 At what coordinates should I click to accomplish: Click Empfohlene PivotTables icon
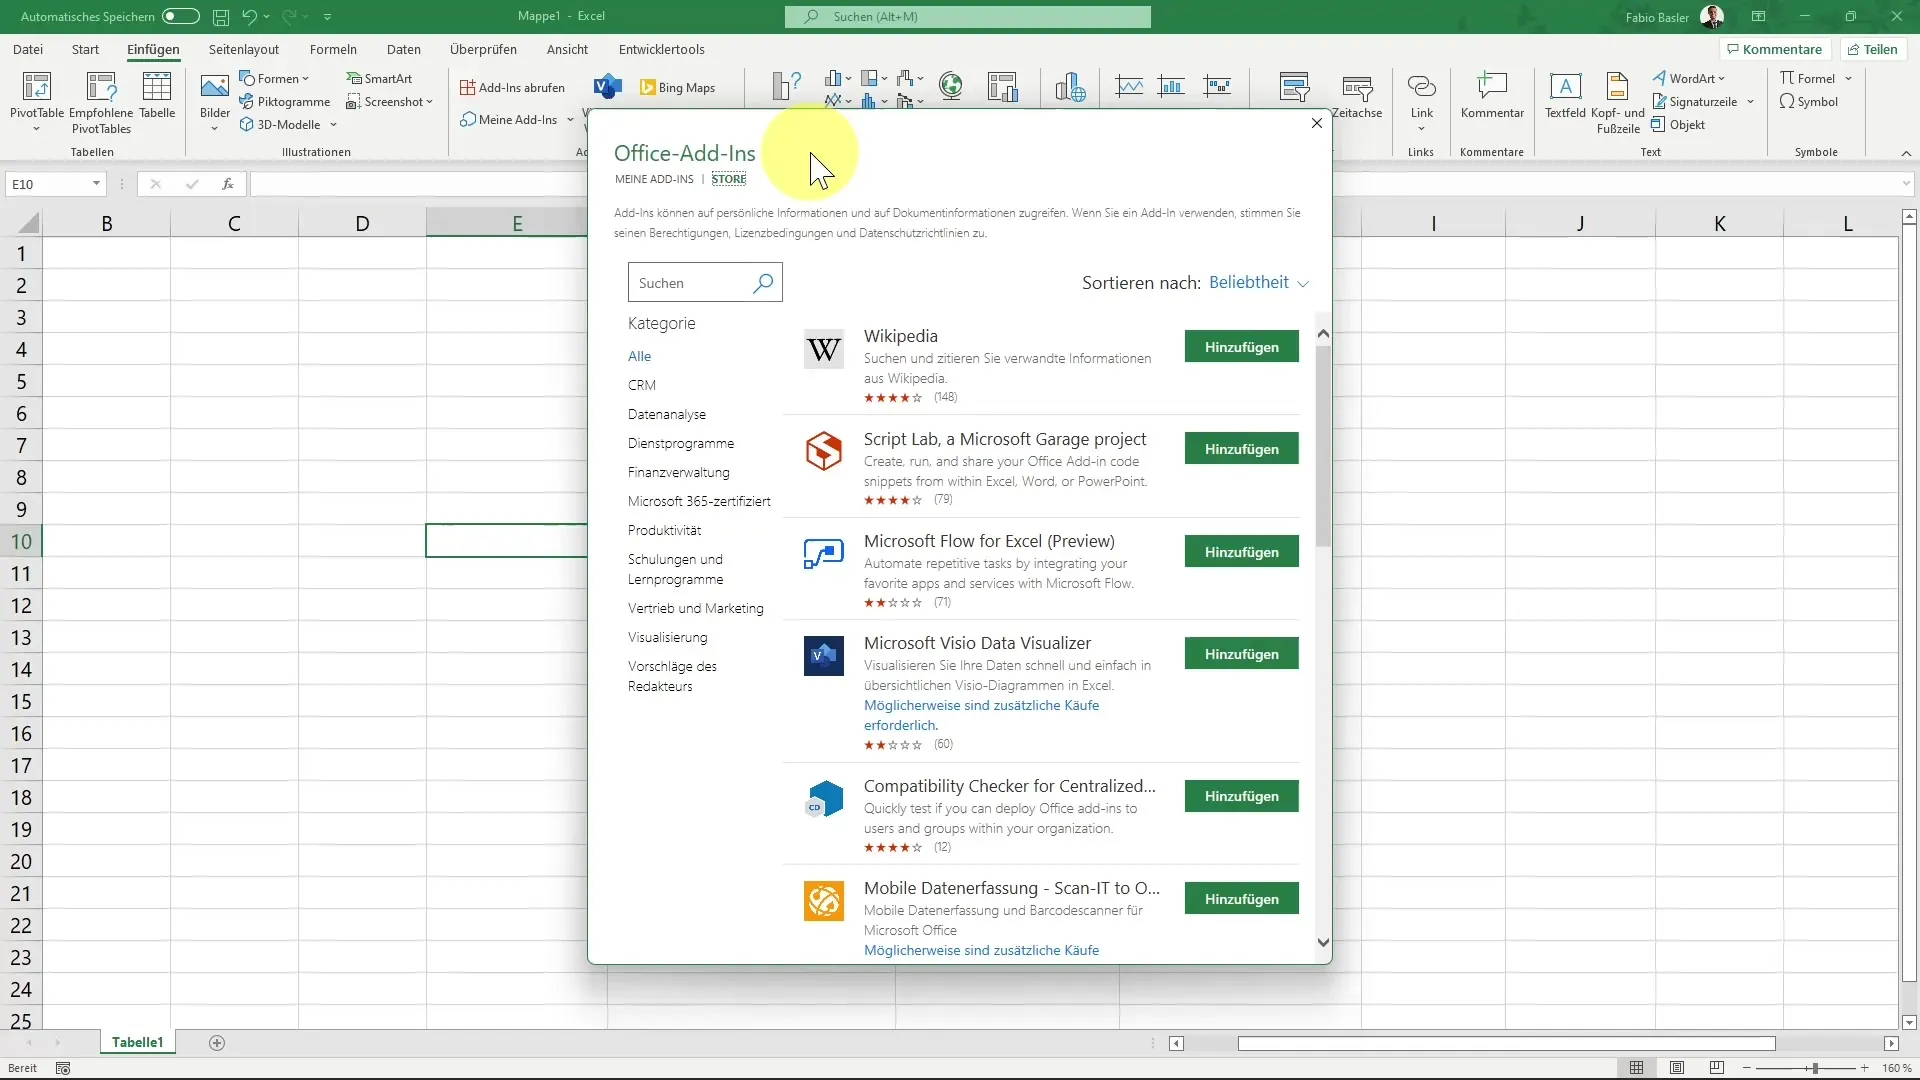[101, 101]
